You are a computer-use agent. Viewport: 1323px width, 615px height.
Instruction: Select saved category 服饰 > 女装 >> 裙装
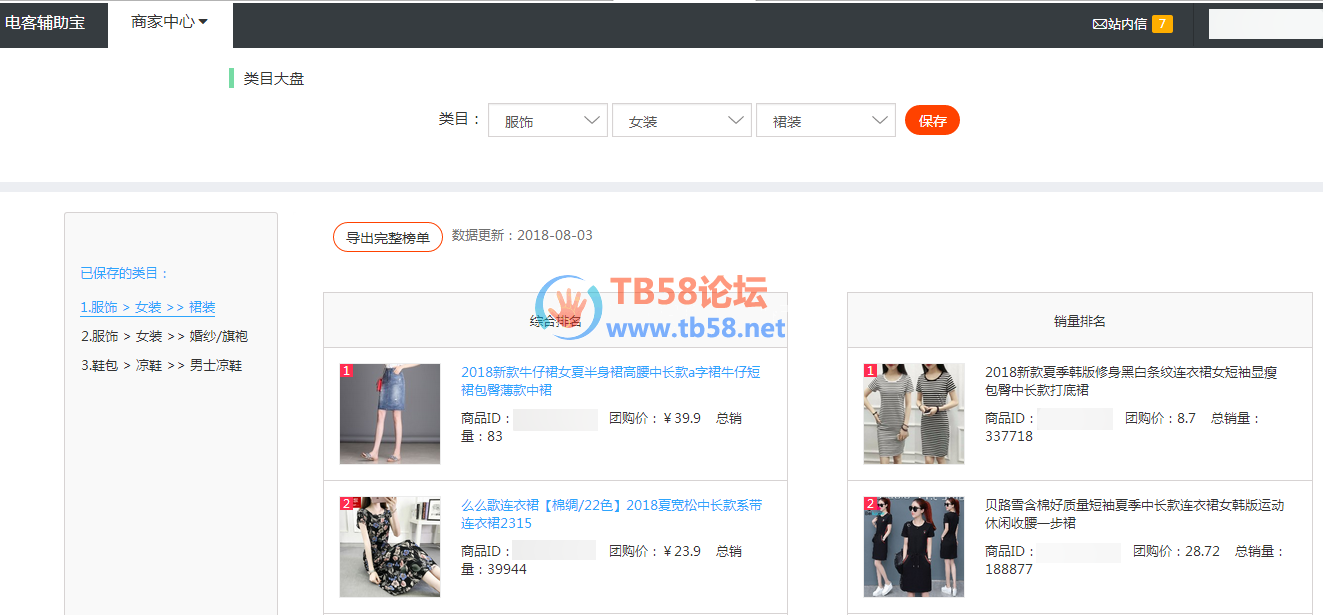148,307
